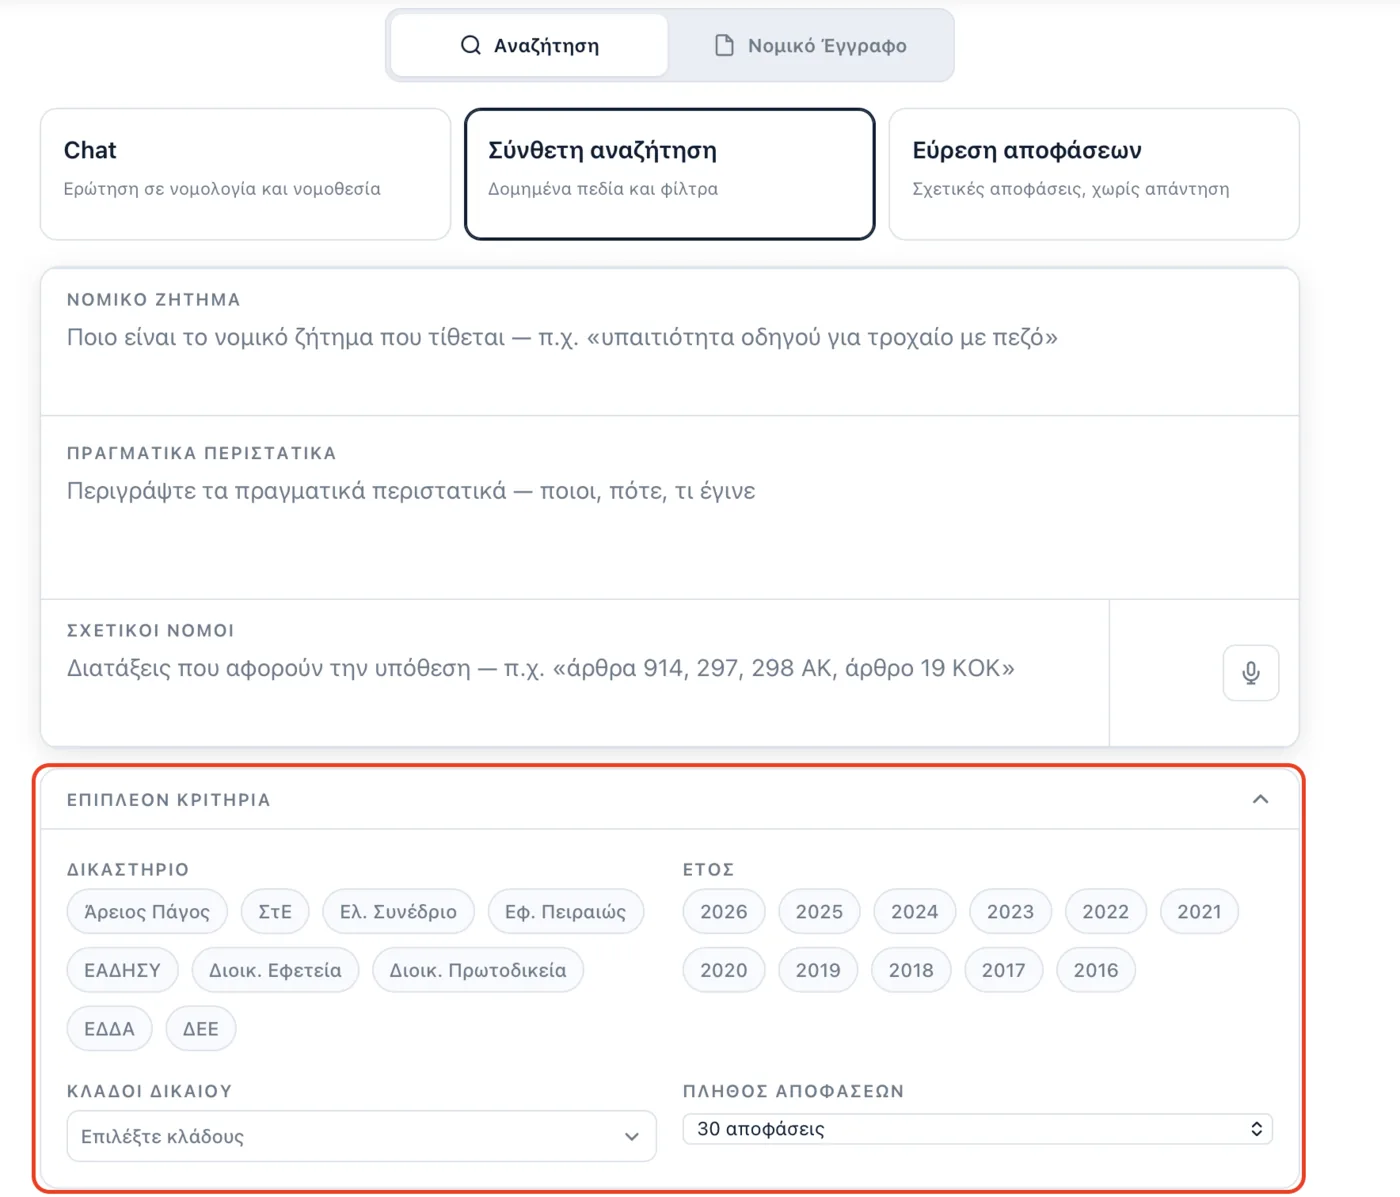Select the Σύνθετη αναζήτηση mode card
Viewport: 1400px width, 1197px height.
coord(670,174)
